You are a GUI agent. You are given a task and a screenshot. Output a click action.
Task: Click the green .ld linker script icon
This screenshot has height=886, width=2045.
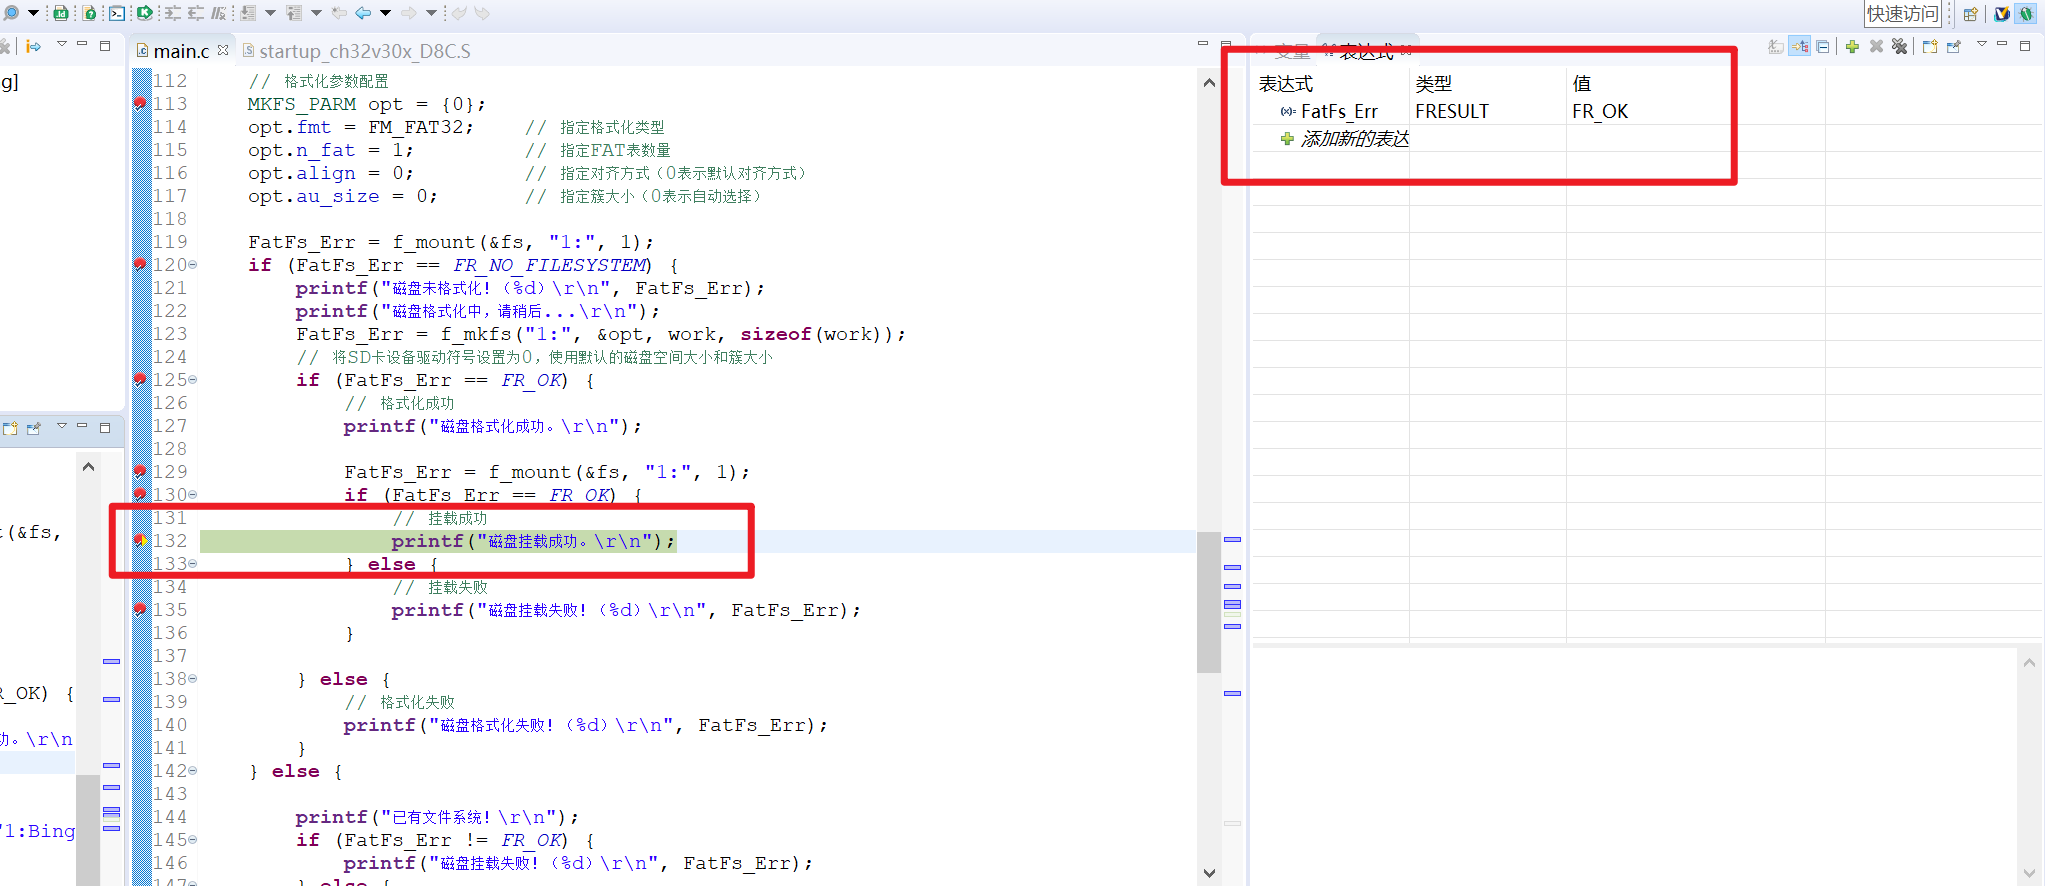click(60, 13)
